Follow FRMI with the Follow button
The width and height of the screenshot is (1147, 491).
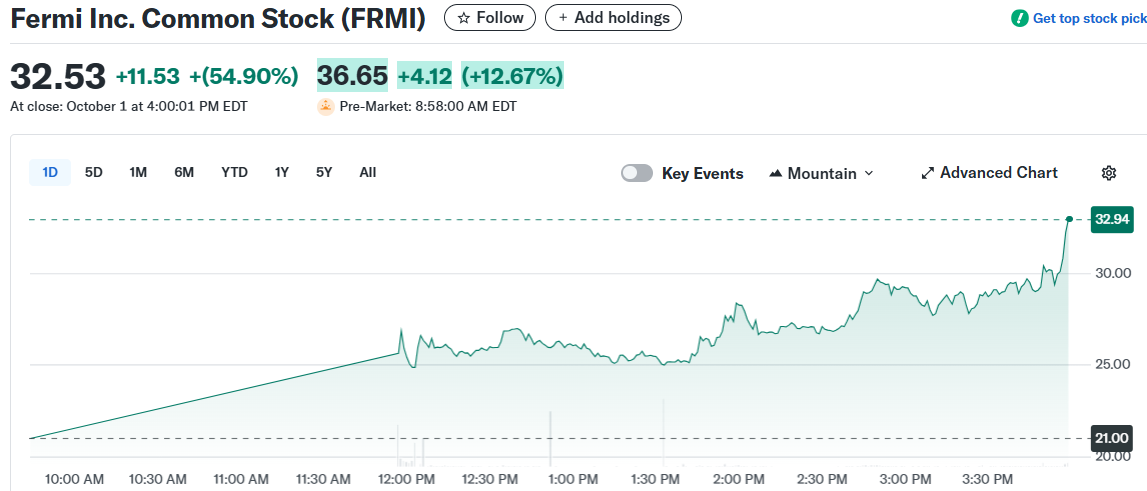[490, 18]
